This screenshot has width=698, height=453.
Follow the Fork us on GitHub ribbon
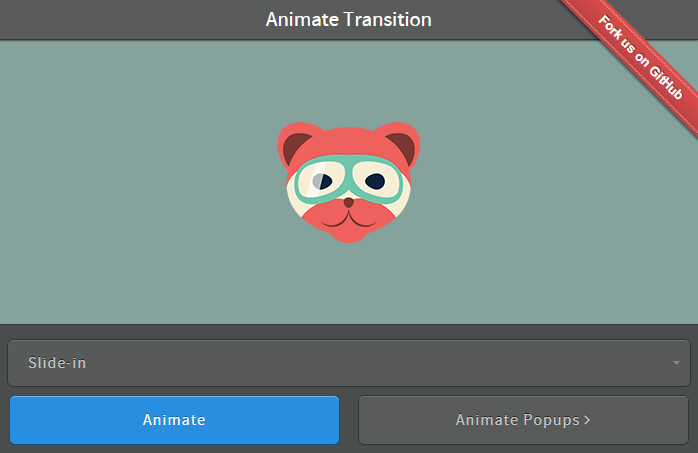click(x=640, y=58)
